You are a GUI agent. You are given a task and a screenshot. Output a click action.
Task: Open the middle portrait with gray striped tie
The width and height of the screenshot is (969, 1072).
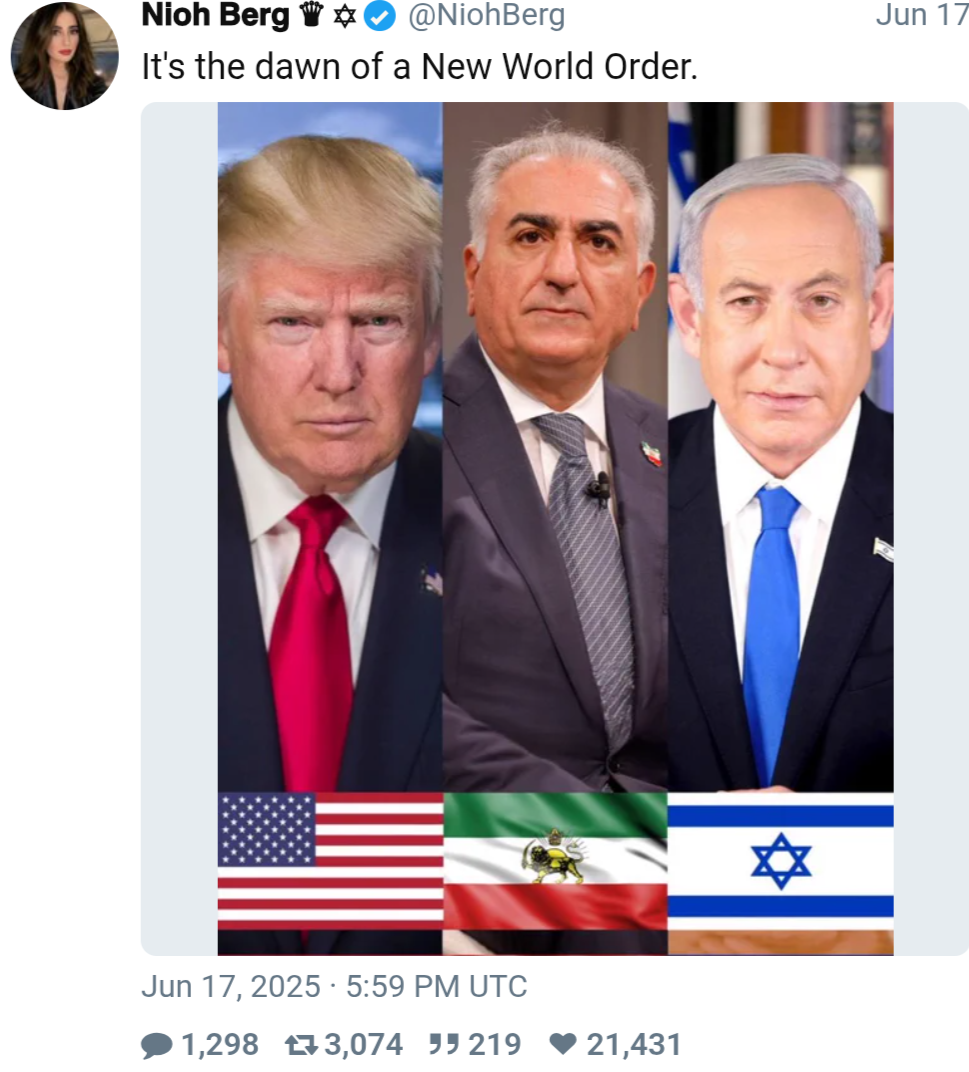pyautogui.click(x=555, y=447)
